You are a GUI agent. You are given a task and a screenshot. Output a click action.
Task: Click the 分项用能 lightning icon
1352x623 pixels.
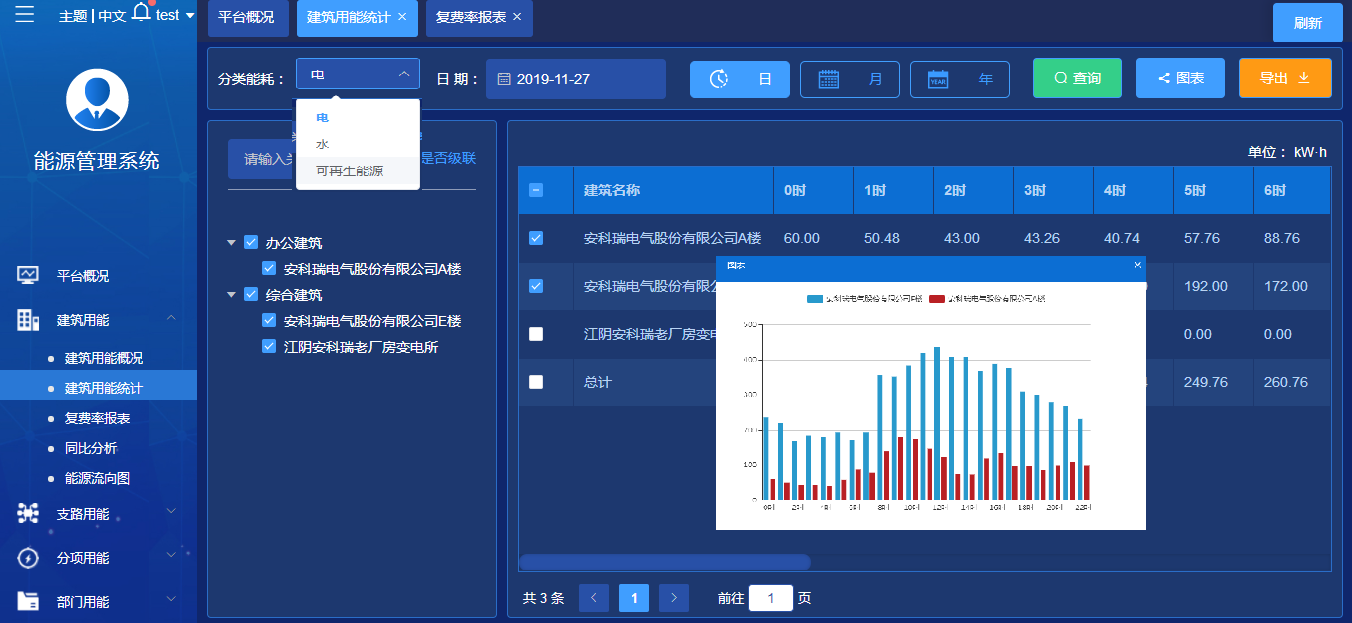tap(28, 558)
